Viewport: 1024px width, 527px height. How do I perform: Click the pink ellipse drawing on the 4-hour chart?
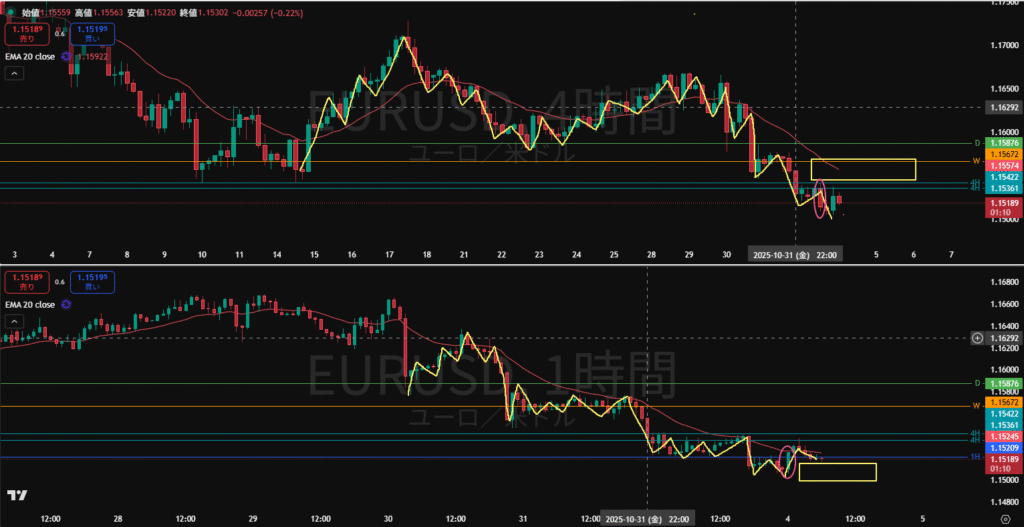tap(821, 198)
